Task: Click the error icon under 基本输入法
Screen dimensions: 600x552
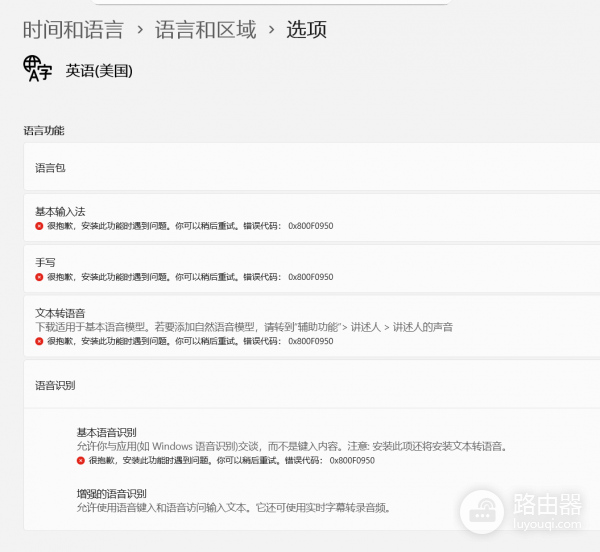Action: pos(39,226)
